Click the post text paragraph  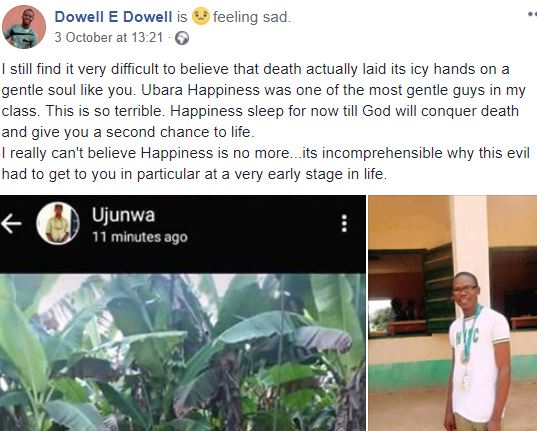pos(265,121)
